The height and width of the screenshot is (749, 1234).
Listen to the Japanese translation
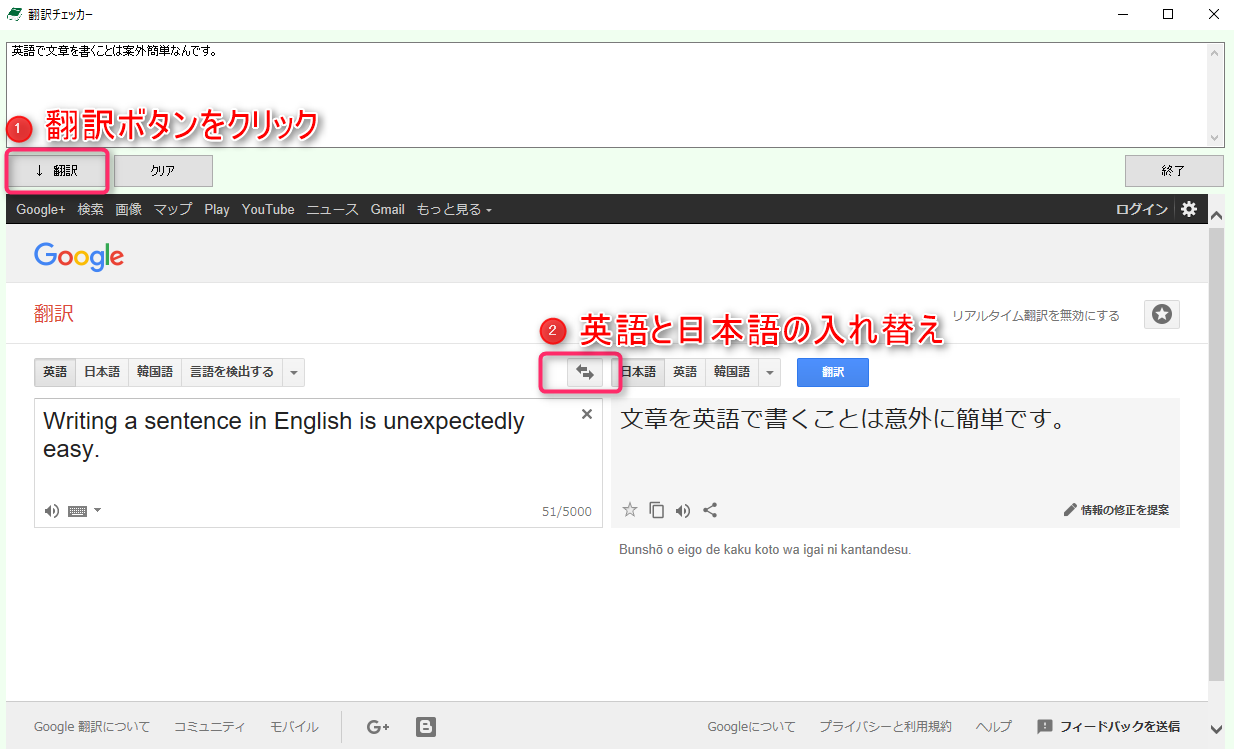point(683,510)
